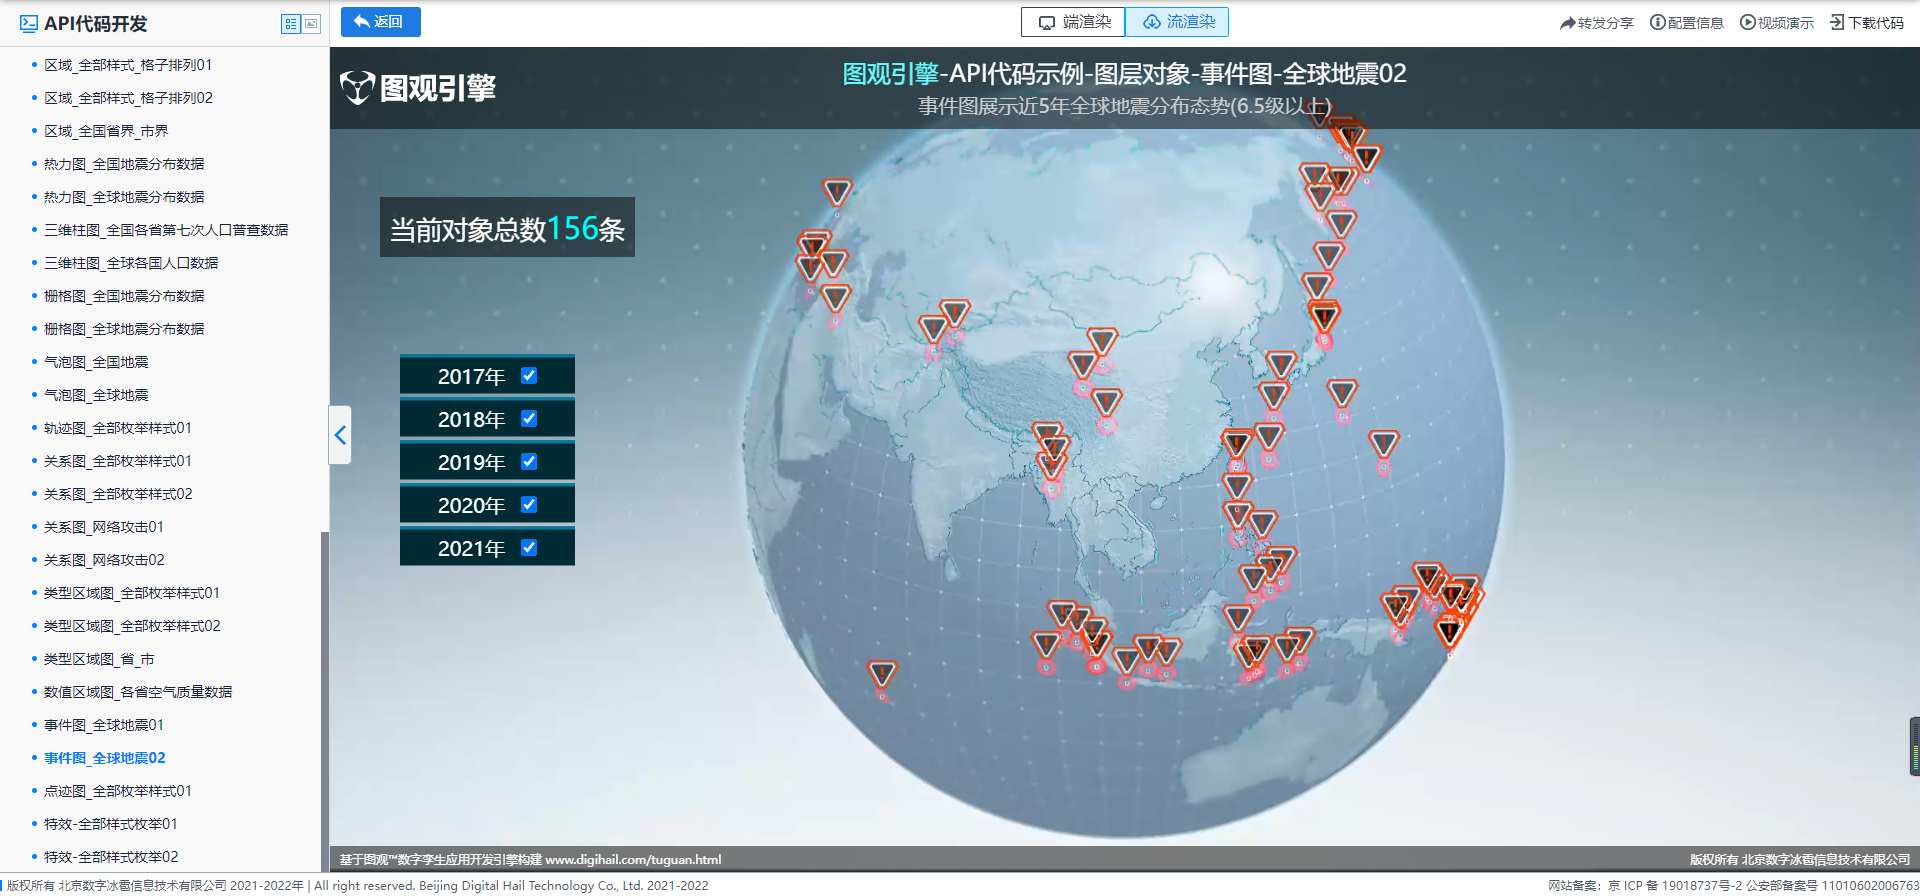This screenshot has height=896, width=1920.
Task: Open 数值区域图_各省空气质量数据 example
Action: pos(138,692)
